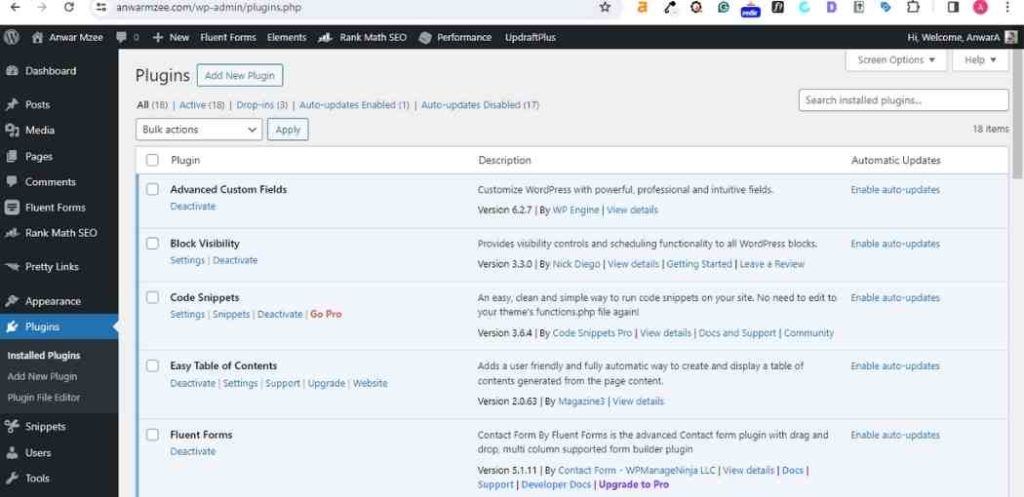
Task: Check the Code Snippets plugin checkbox
Action: [x=152, y=297]
